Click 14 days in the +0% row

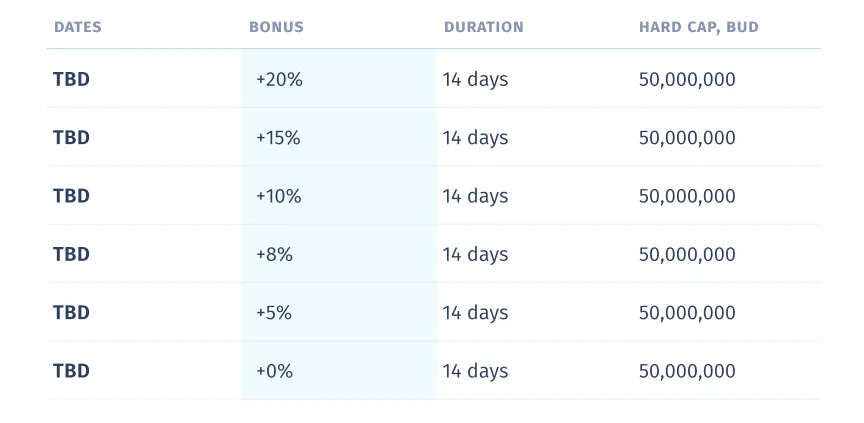point(476,371)
